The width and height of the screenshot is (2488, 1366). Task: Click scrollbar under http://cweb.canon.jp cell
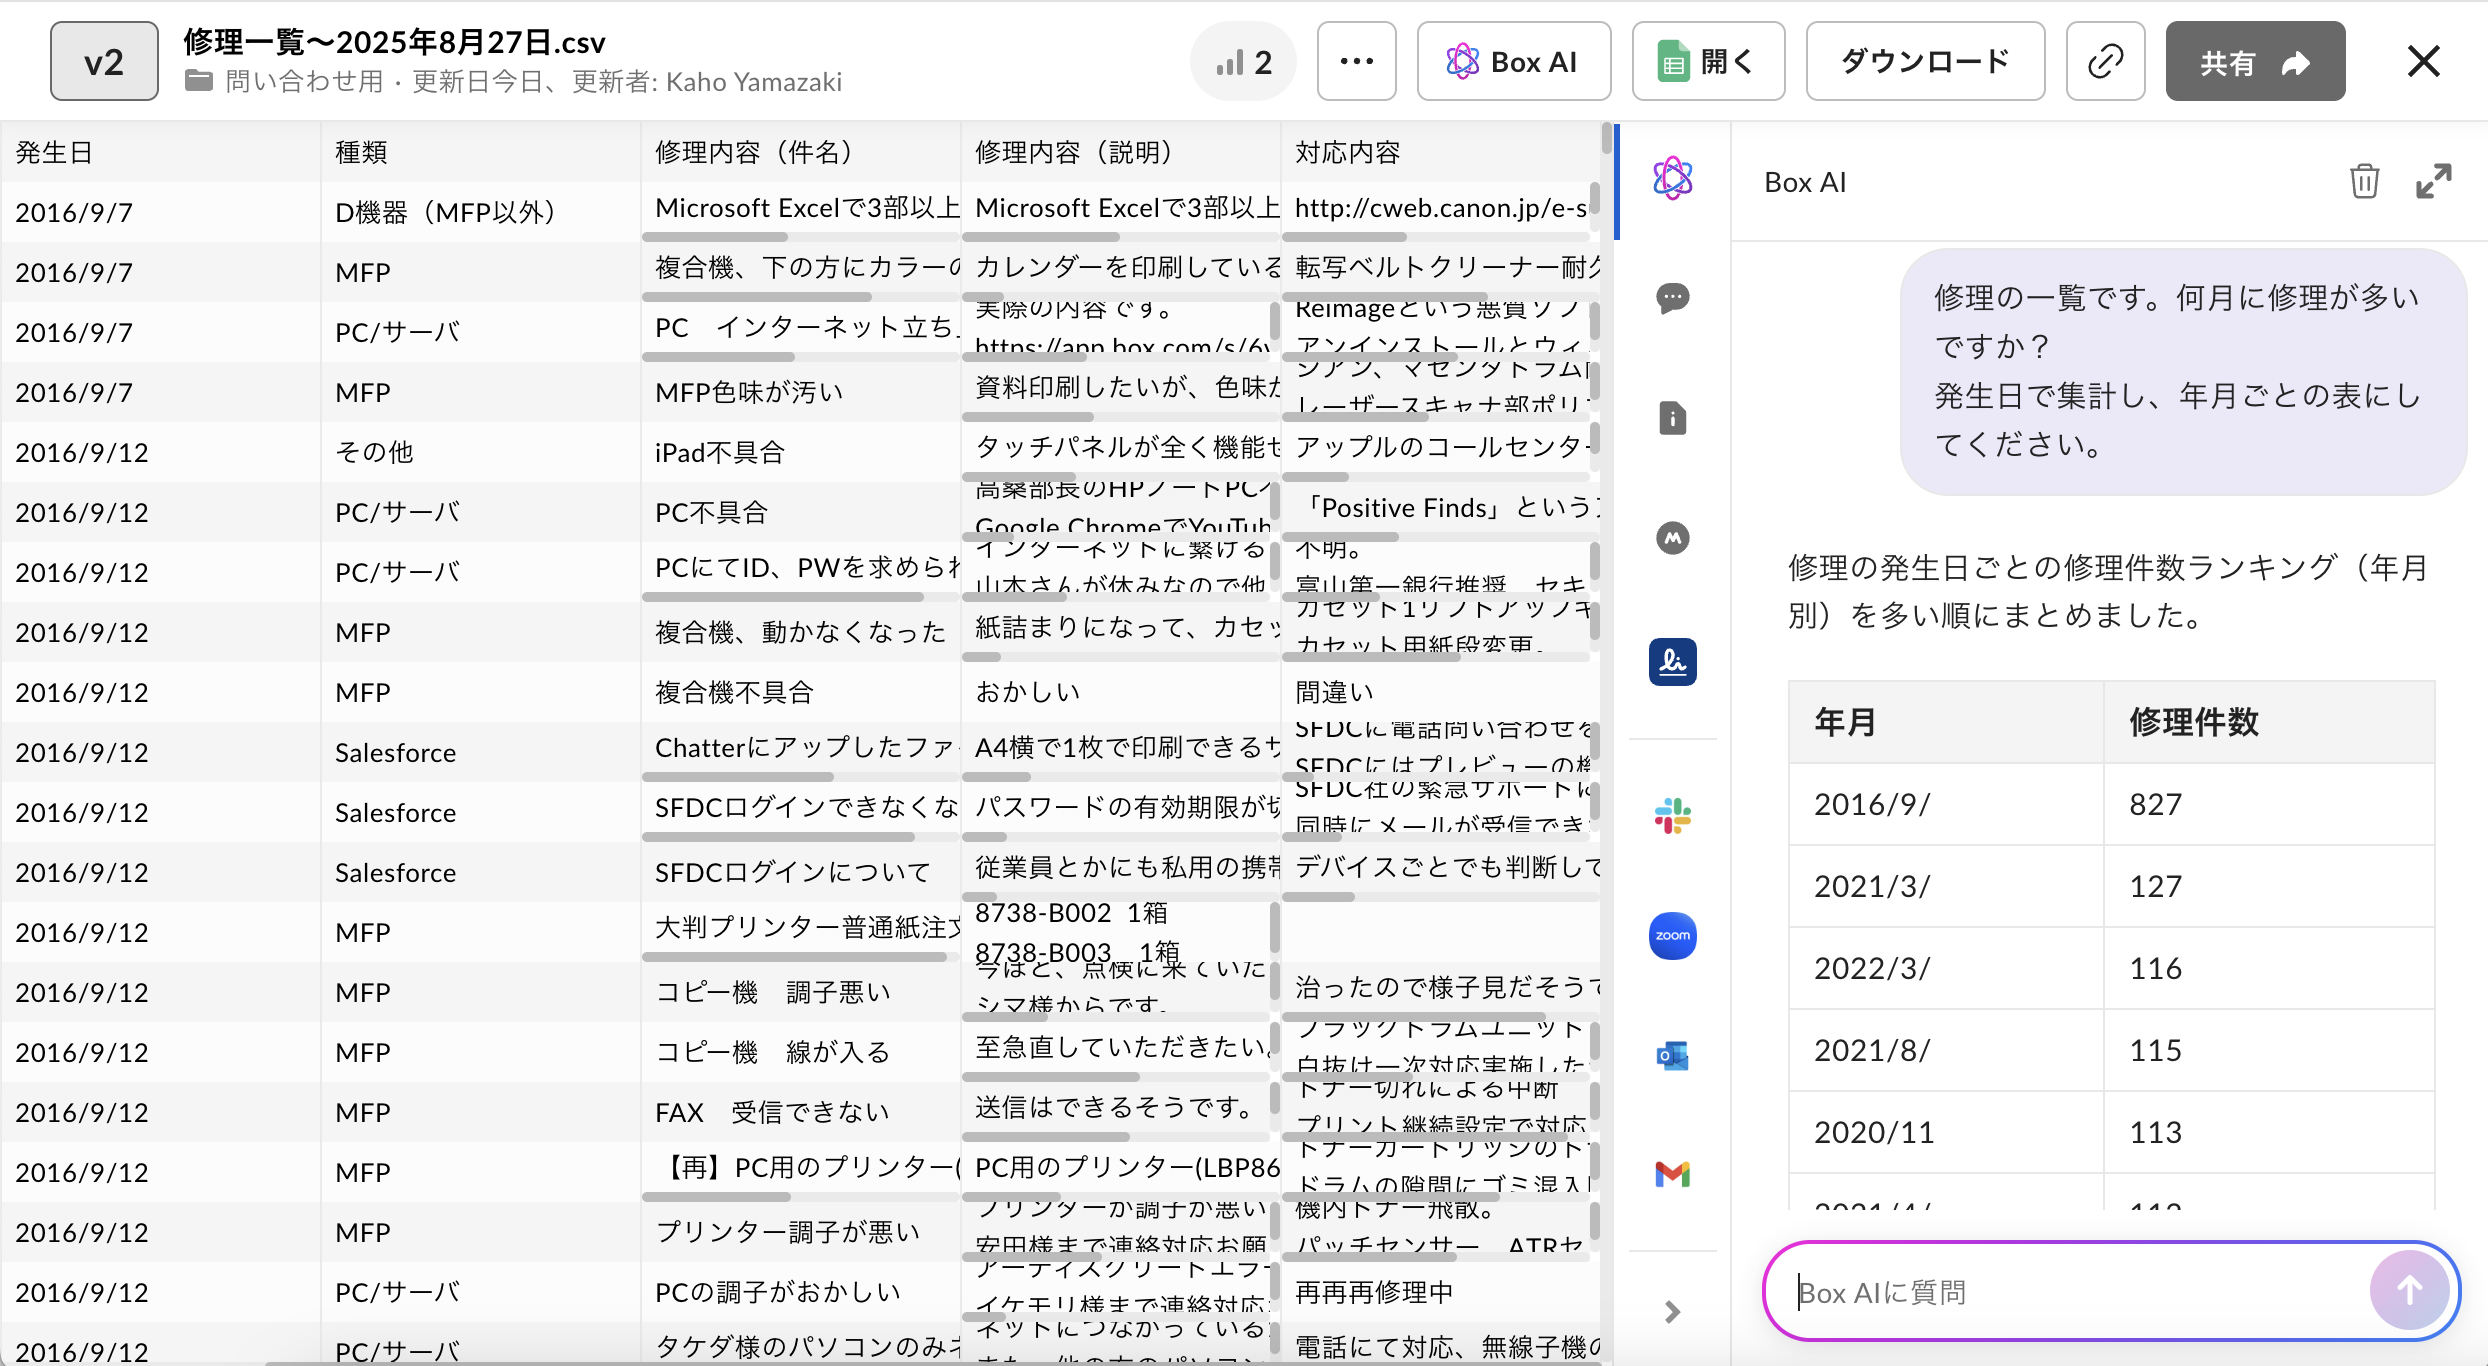click(1345, 237)
